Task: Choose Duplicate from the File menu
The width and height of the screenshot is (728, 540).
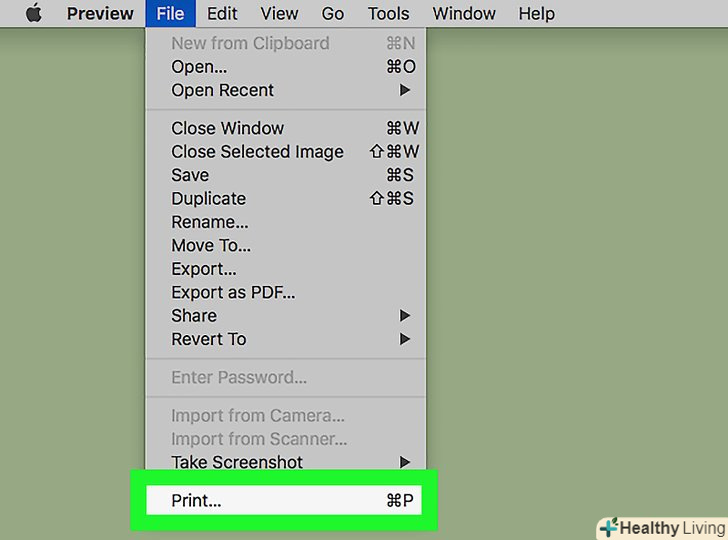Action: point(208,198)
